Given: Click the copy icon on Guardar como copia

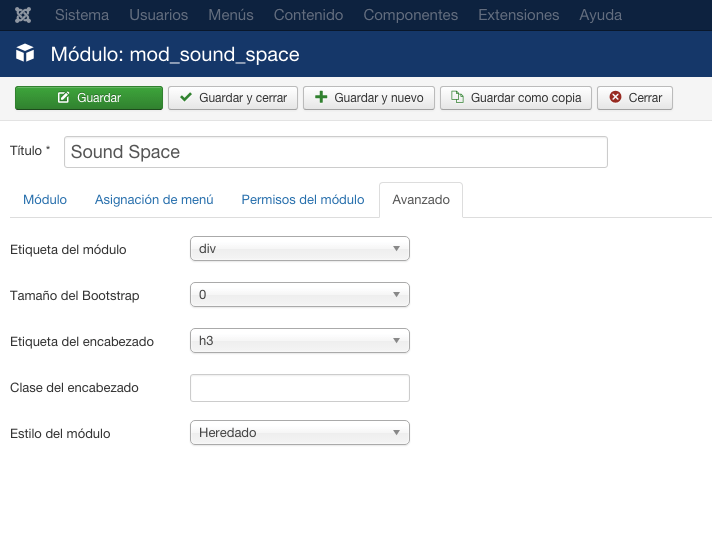Looking at the screenshot, I should click(457, 97).
